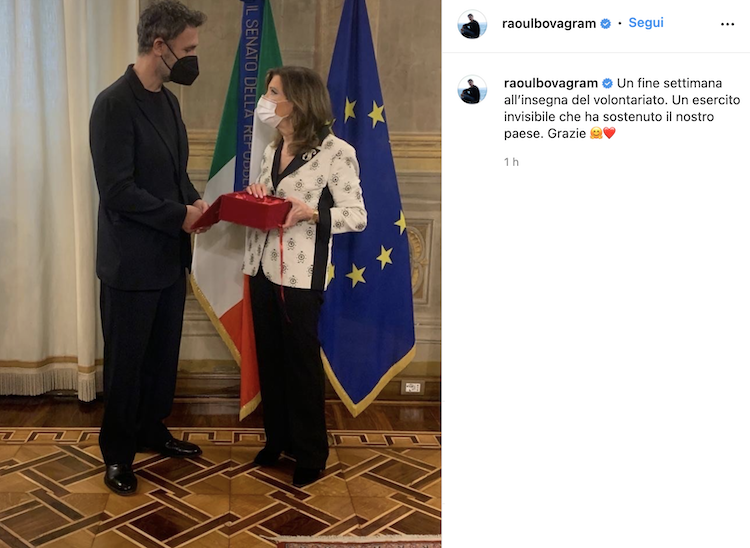Open the profile avatar beside the caption
The width and height of the screenshot is (750, 548).
472,89
